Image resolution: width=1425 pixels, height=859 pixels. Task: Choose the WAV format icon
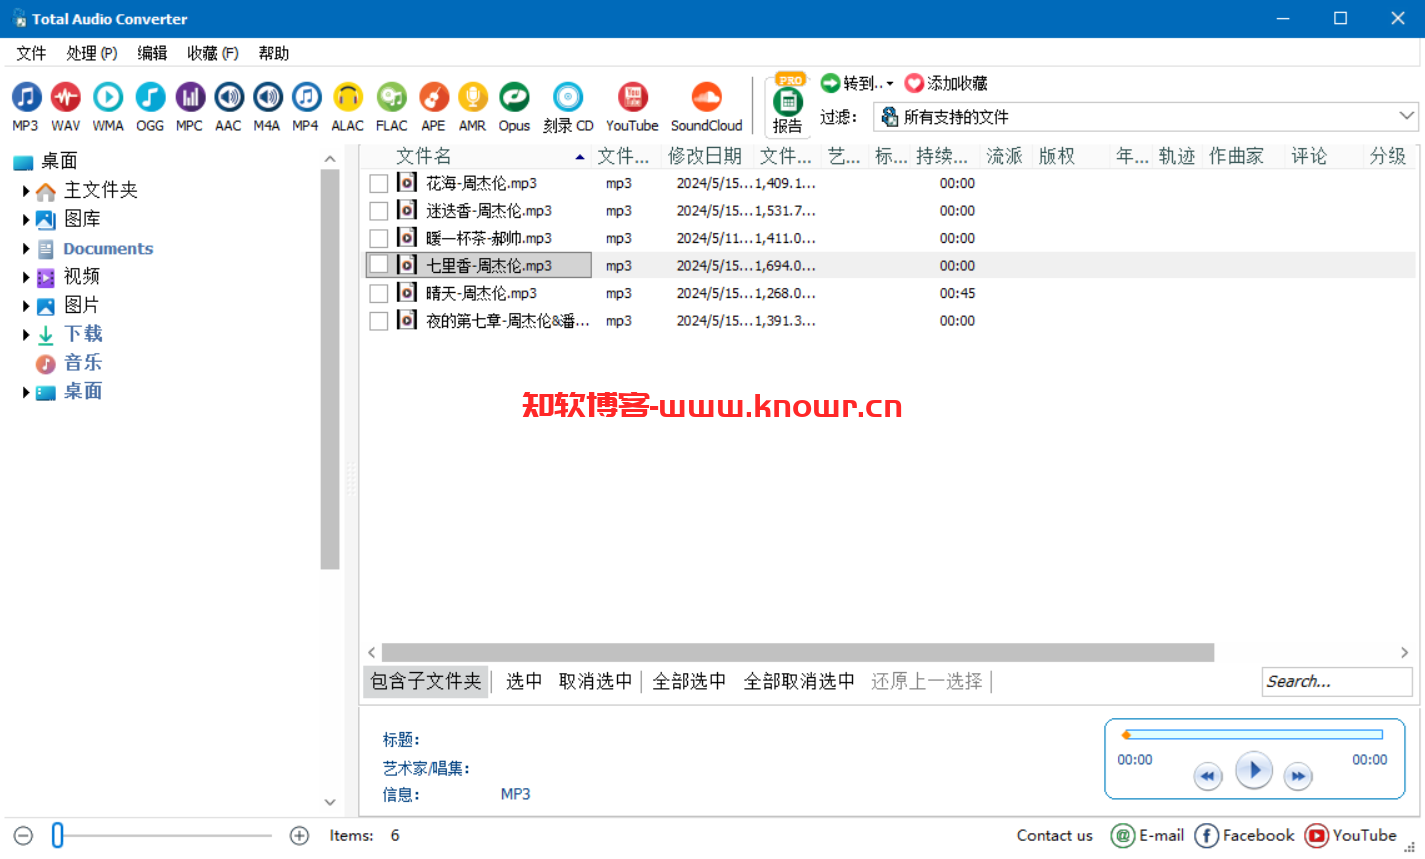(66, 97)
